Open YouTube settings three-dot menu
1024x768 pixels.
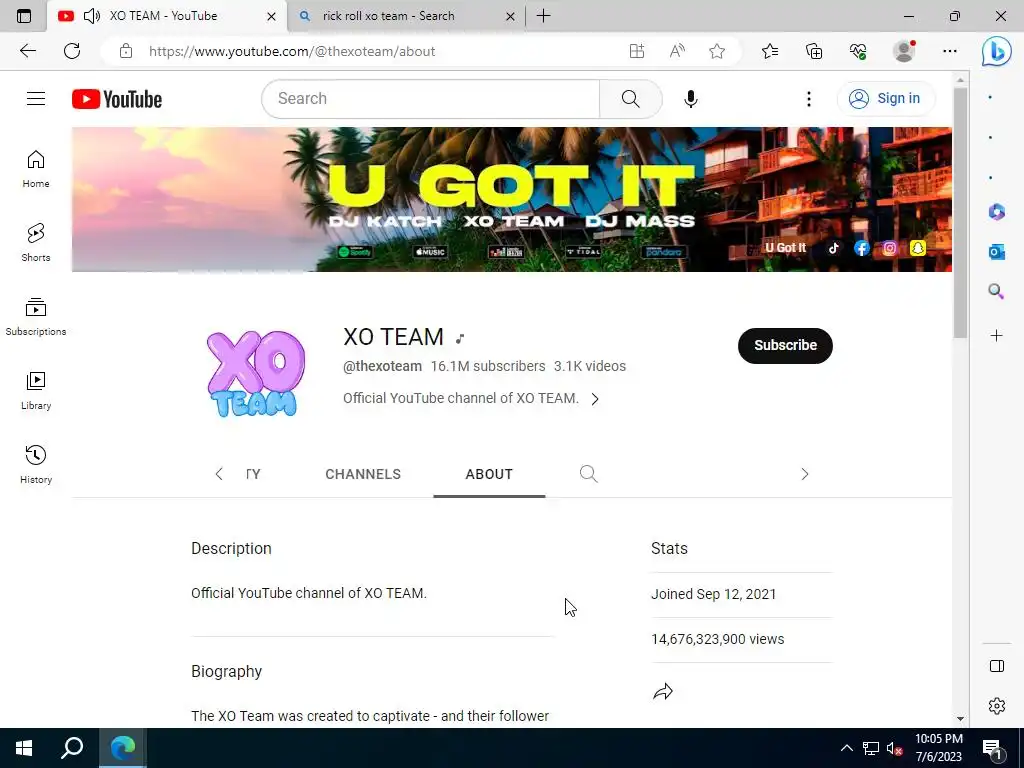[x=808, y=99]
